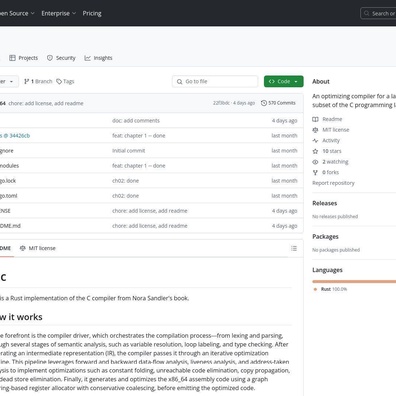Click the Rust orange color dot
Viewport: 396px width, 396px height.
coord(315,289)
